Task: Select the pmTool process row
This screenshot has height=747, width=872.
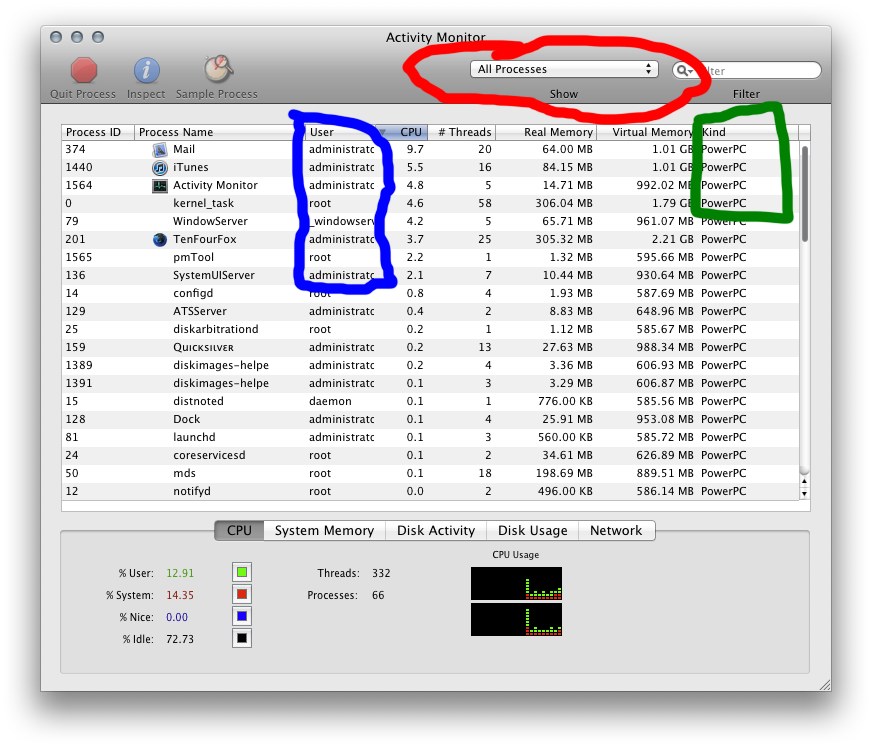Action: (430, 258)
